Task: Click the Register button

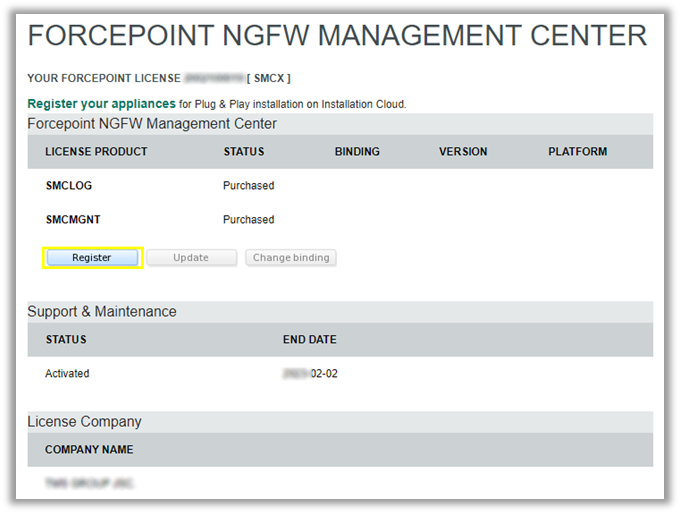Action: coord(92,258)
